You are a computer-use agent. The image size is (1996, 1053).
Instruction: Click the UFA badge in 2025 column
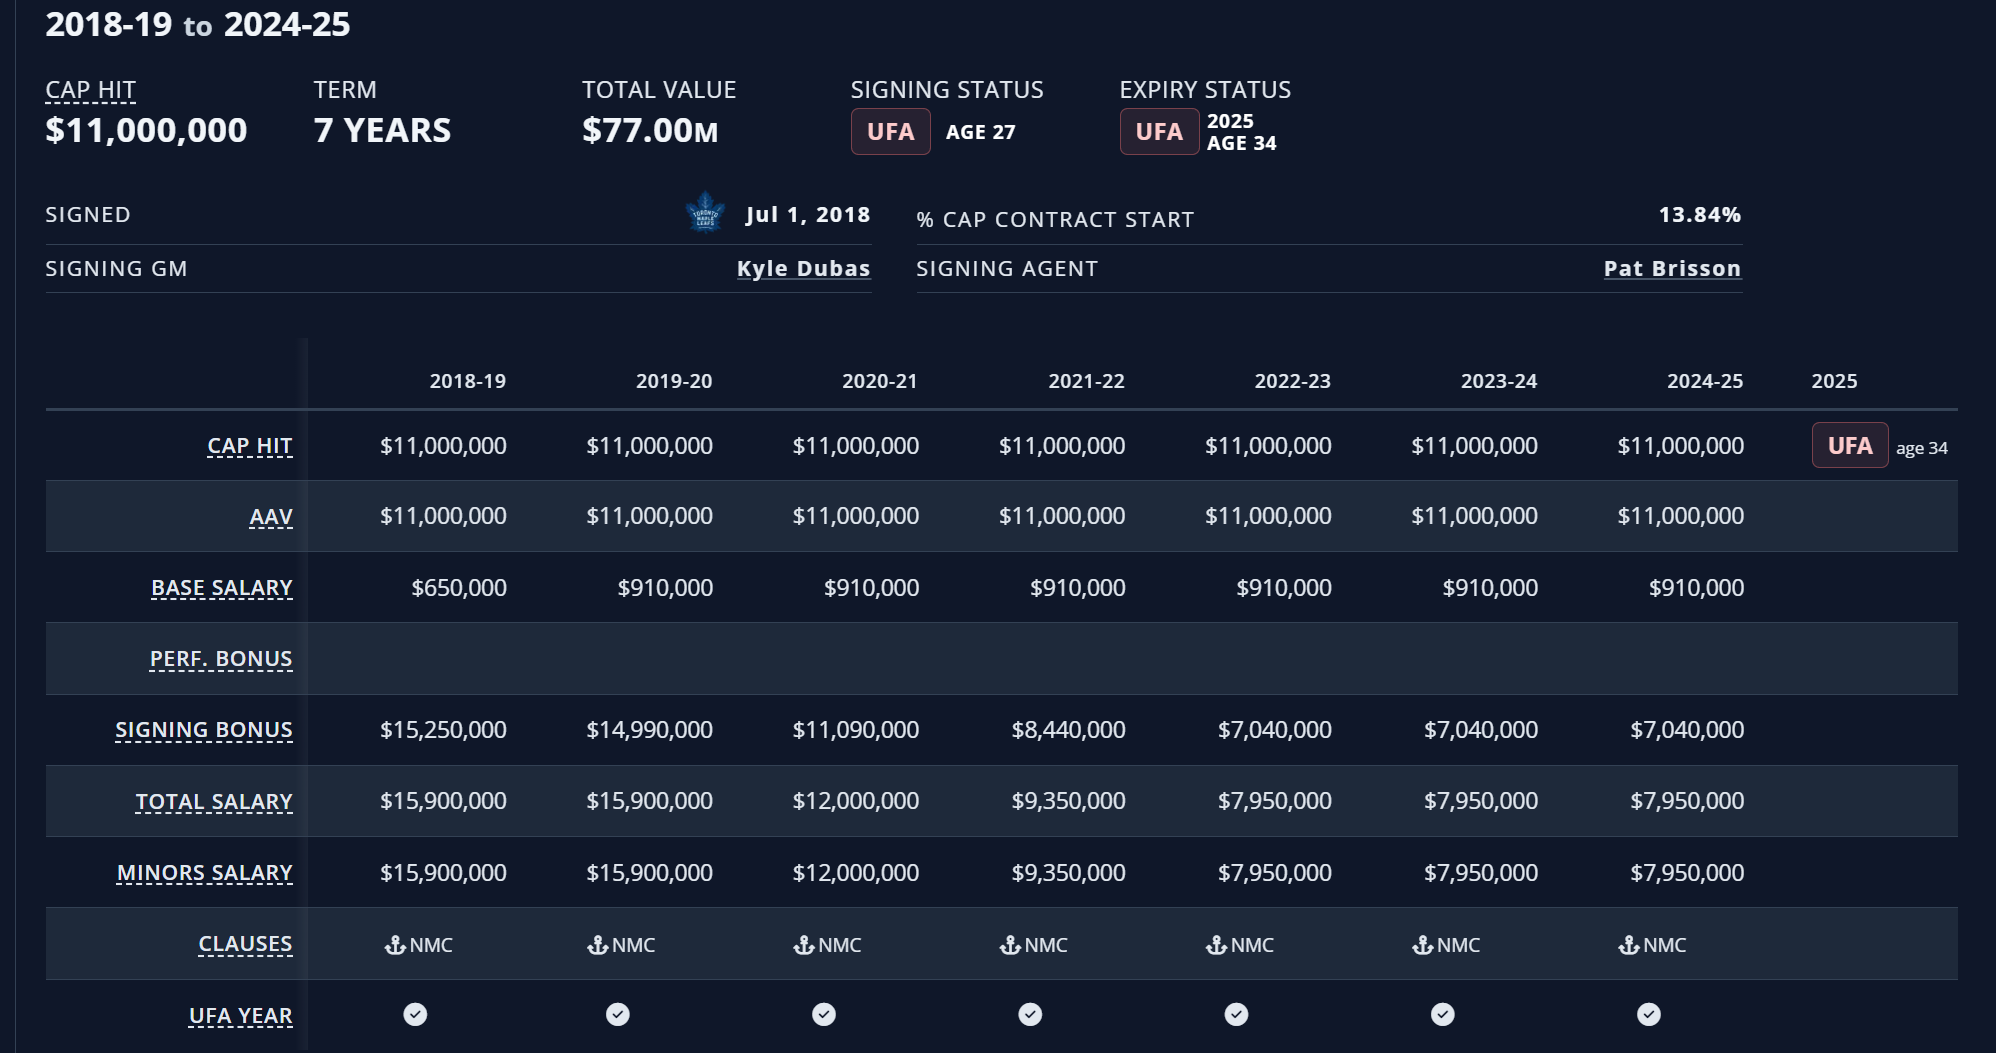point(1850,446)
